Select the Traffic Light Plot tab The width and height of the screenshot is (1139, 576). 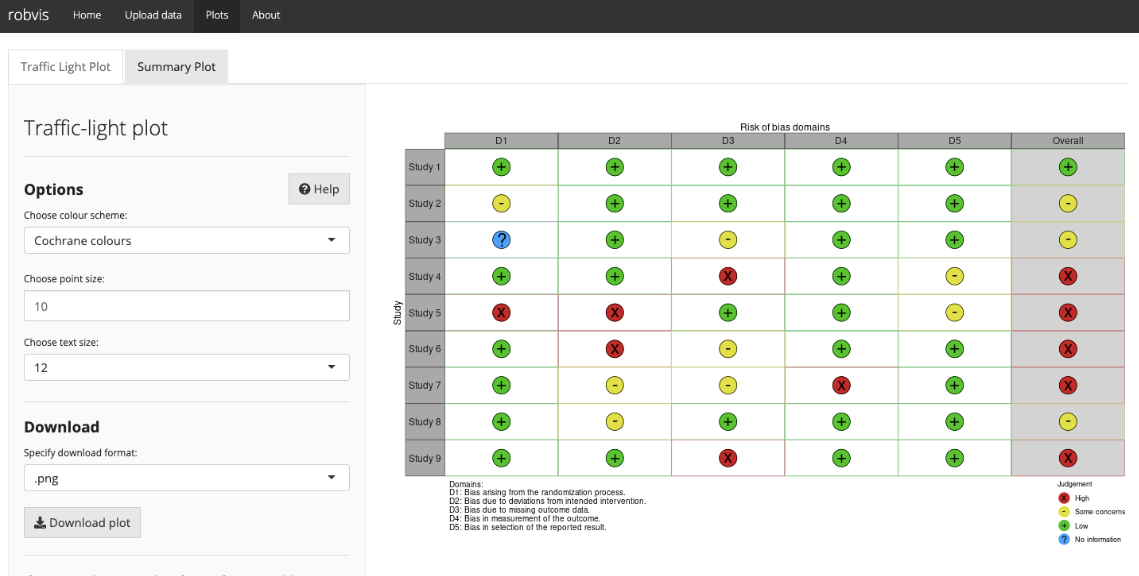coord(65,67)
